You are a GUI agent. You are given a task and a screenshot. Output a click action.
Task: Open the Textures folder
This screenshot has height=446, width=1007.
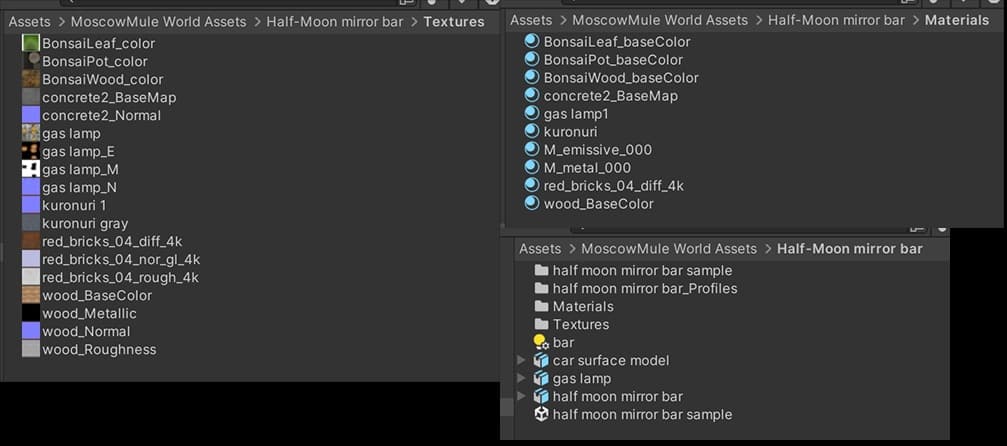[x=580, y=324]
